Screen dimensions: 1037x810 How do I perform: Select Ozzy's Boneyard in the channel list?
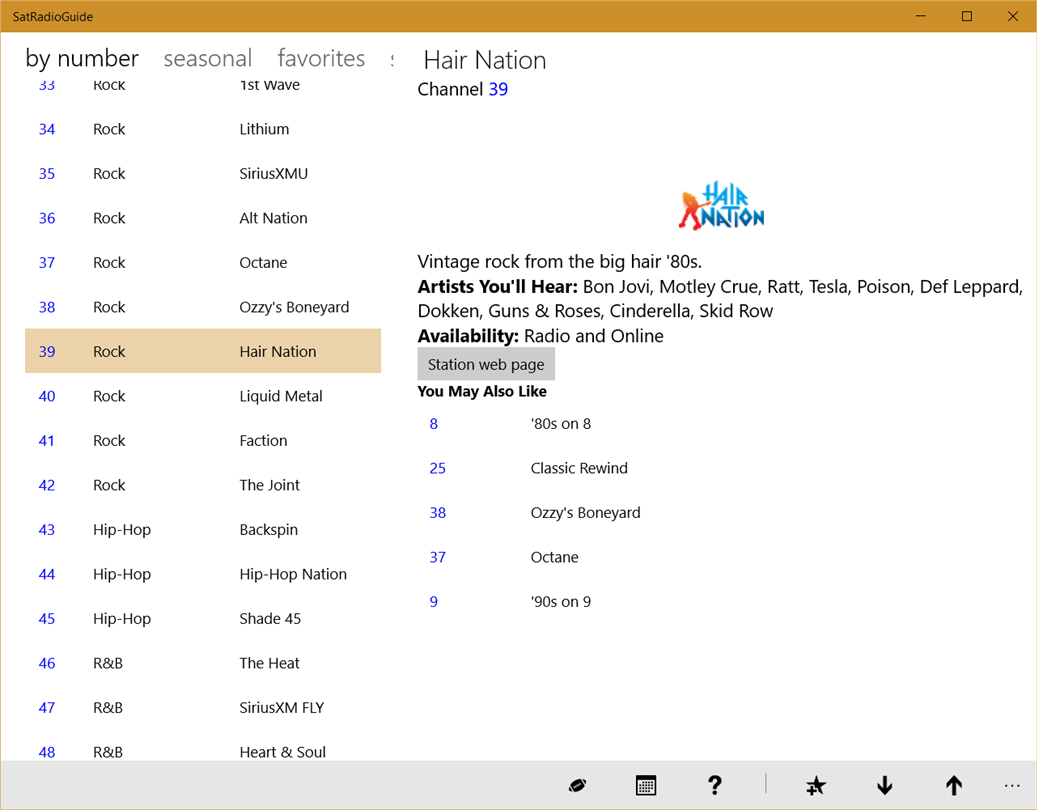(x=203, y=307)
